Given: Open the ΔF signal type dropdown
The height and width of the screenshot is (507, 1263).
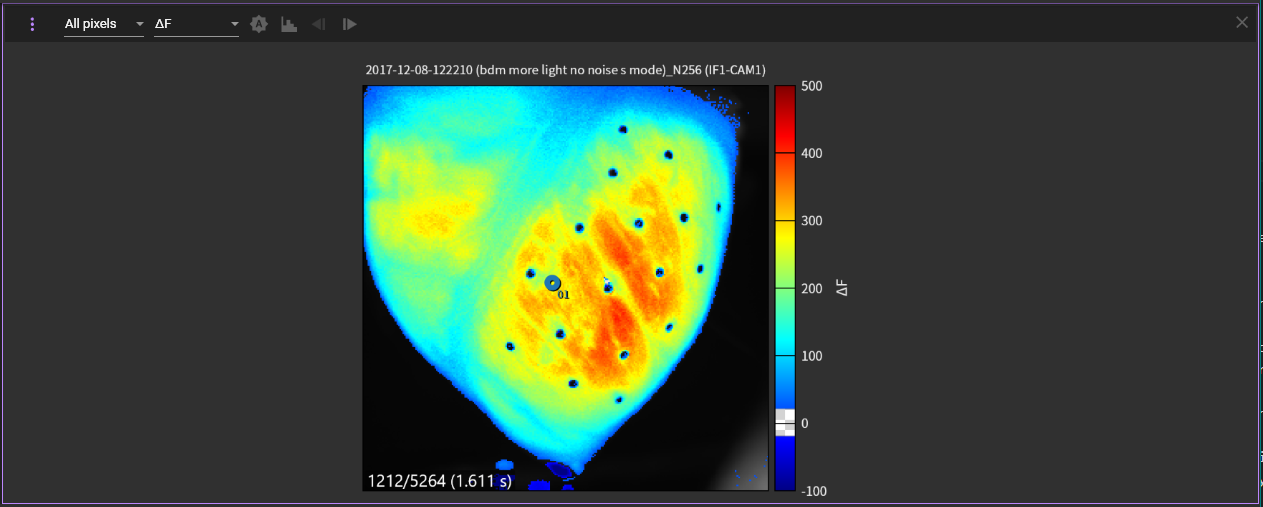Looking at the screenshot, I should [196, 24].
